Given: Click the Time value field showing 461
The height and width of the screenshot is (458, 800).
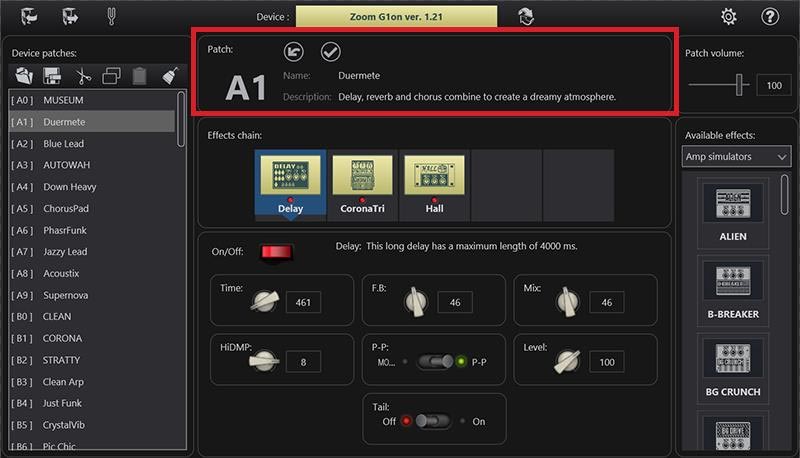Looking at the screenshot, I should 303,302.
